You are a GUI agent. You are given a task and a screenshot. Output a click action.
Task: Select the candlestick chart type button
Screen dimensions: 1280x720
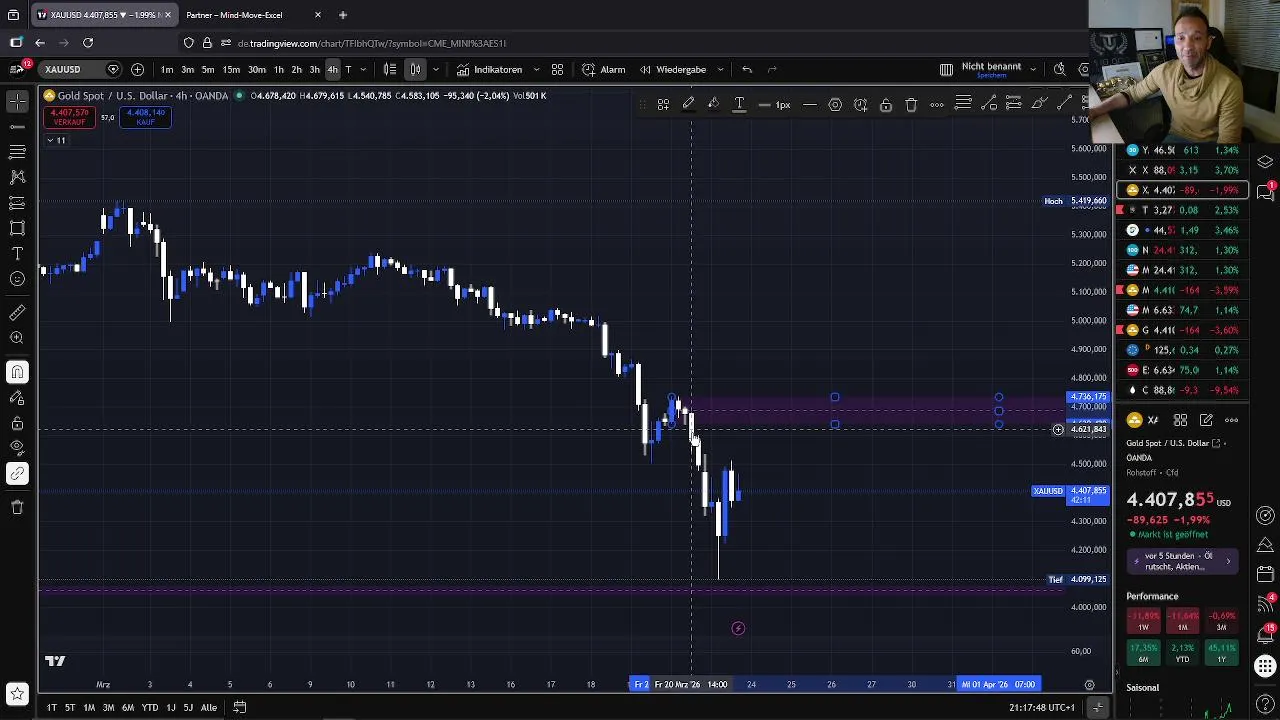415,69
